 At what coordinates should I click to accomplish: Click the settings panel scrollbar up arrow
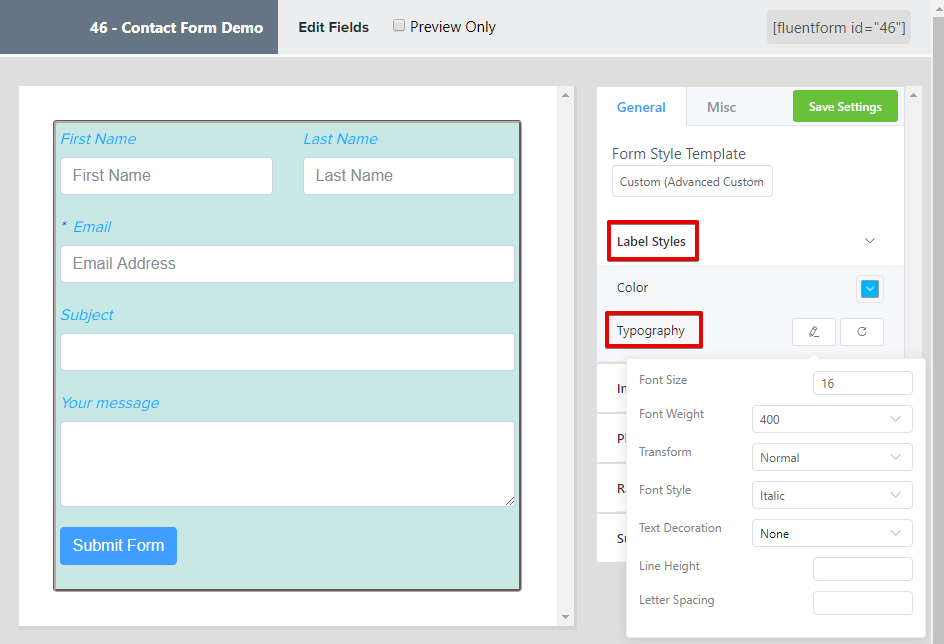[913, 95]
